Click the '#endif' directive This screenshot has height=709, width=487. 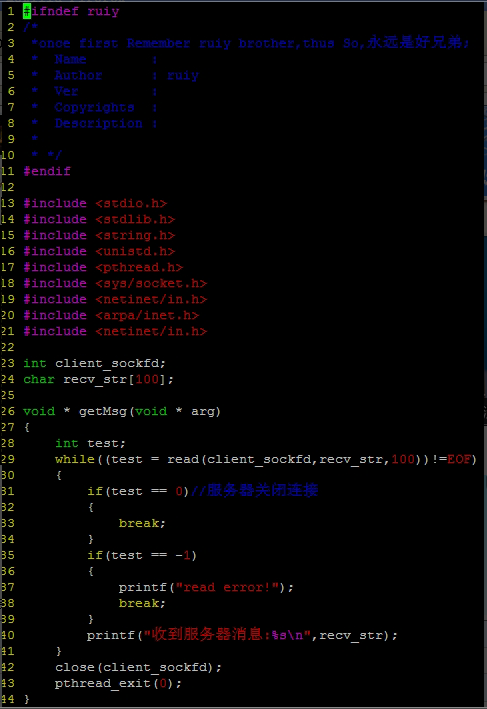[47, 171]
